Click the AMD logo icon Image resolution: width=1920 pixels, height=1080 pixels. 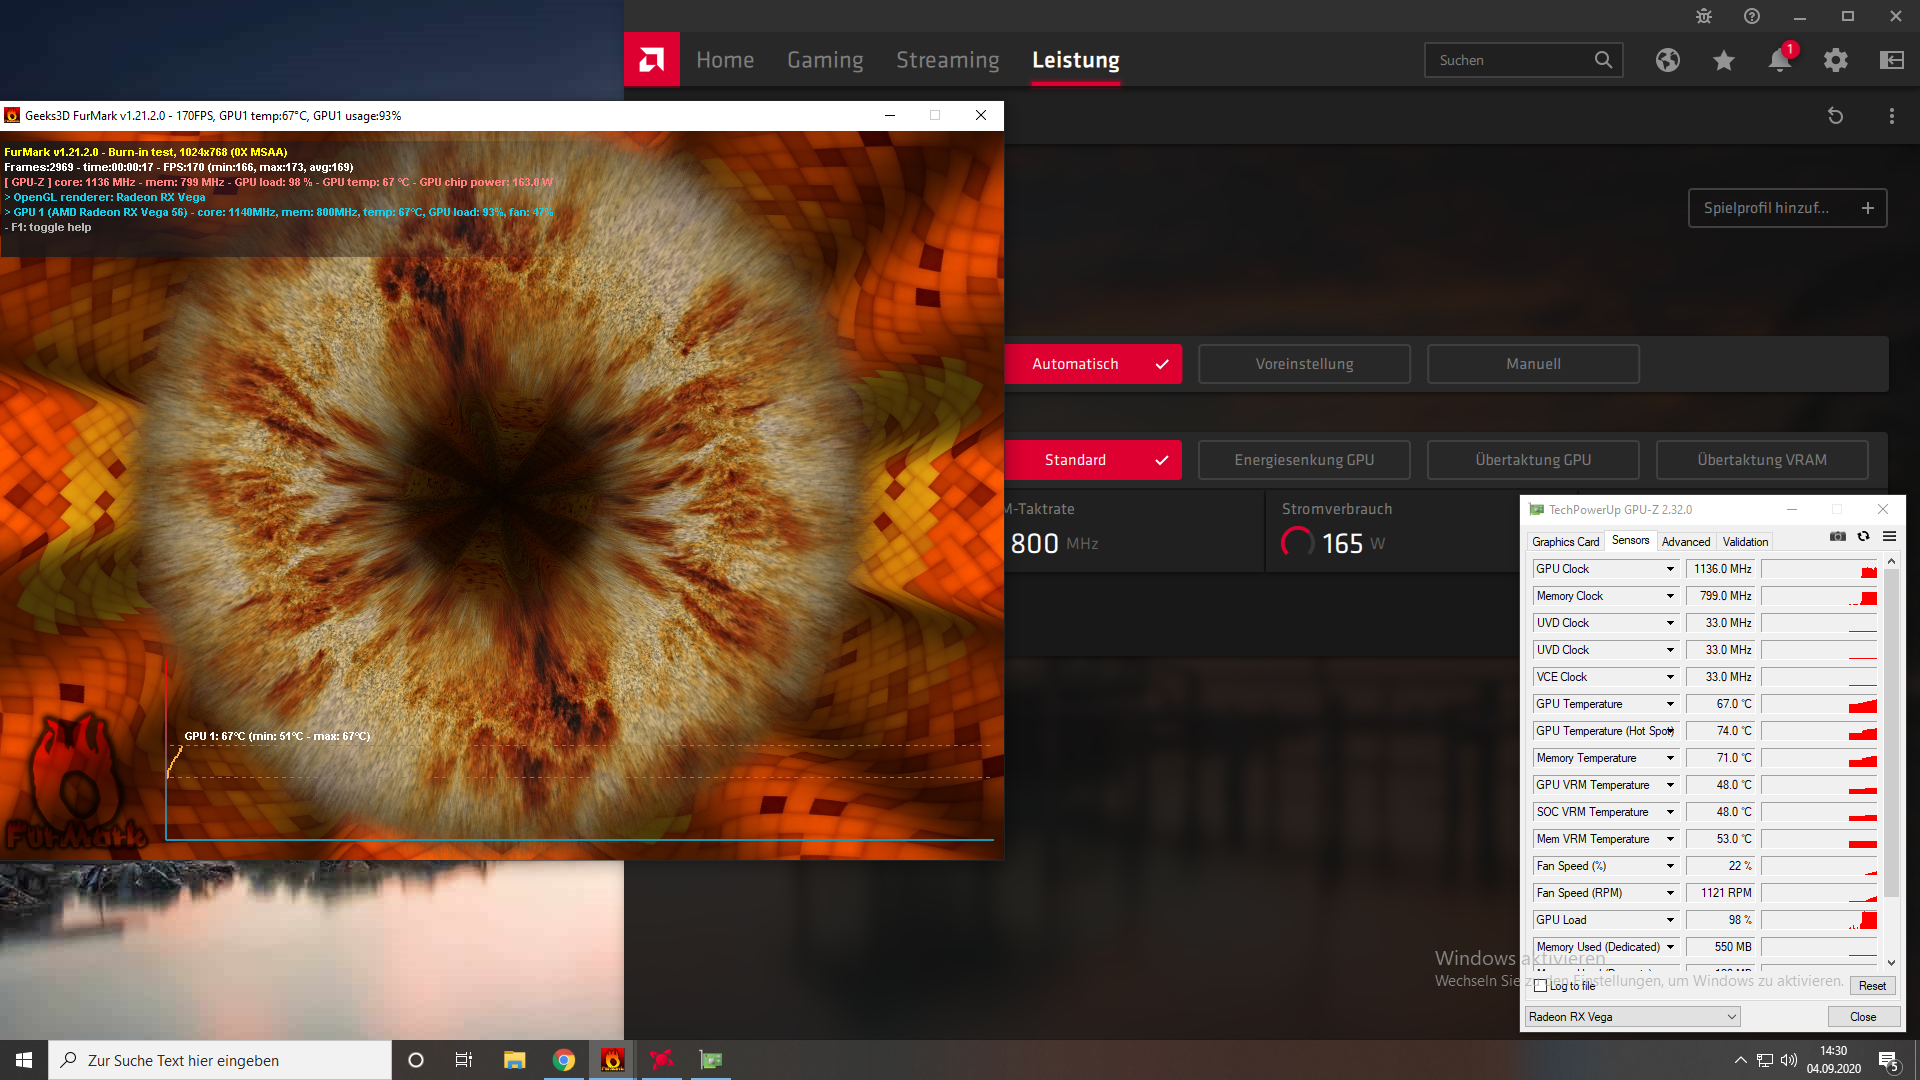(x=651, y=60)
